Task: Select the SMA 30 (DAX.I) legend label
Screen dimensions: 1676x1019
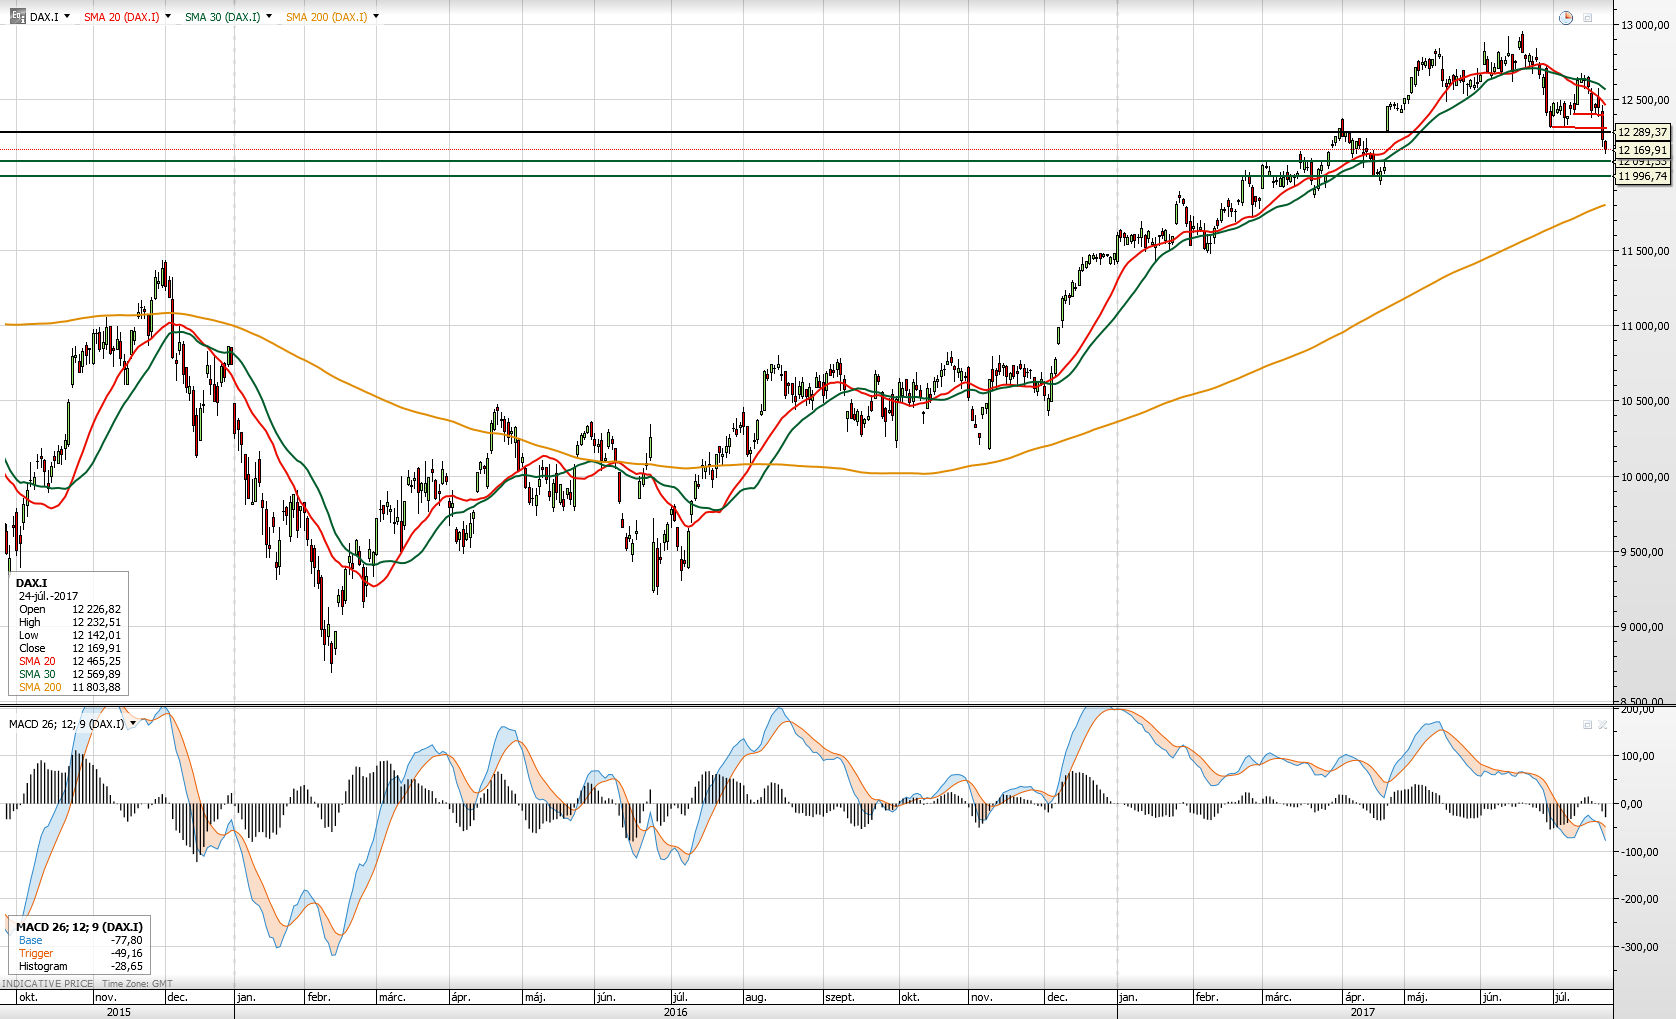Action: click(x=222, y=17)
